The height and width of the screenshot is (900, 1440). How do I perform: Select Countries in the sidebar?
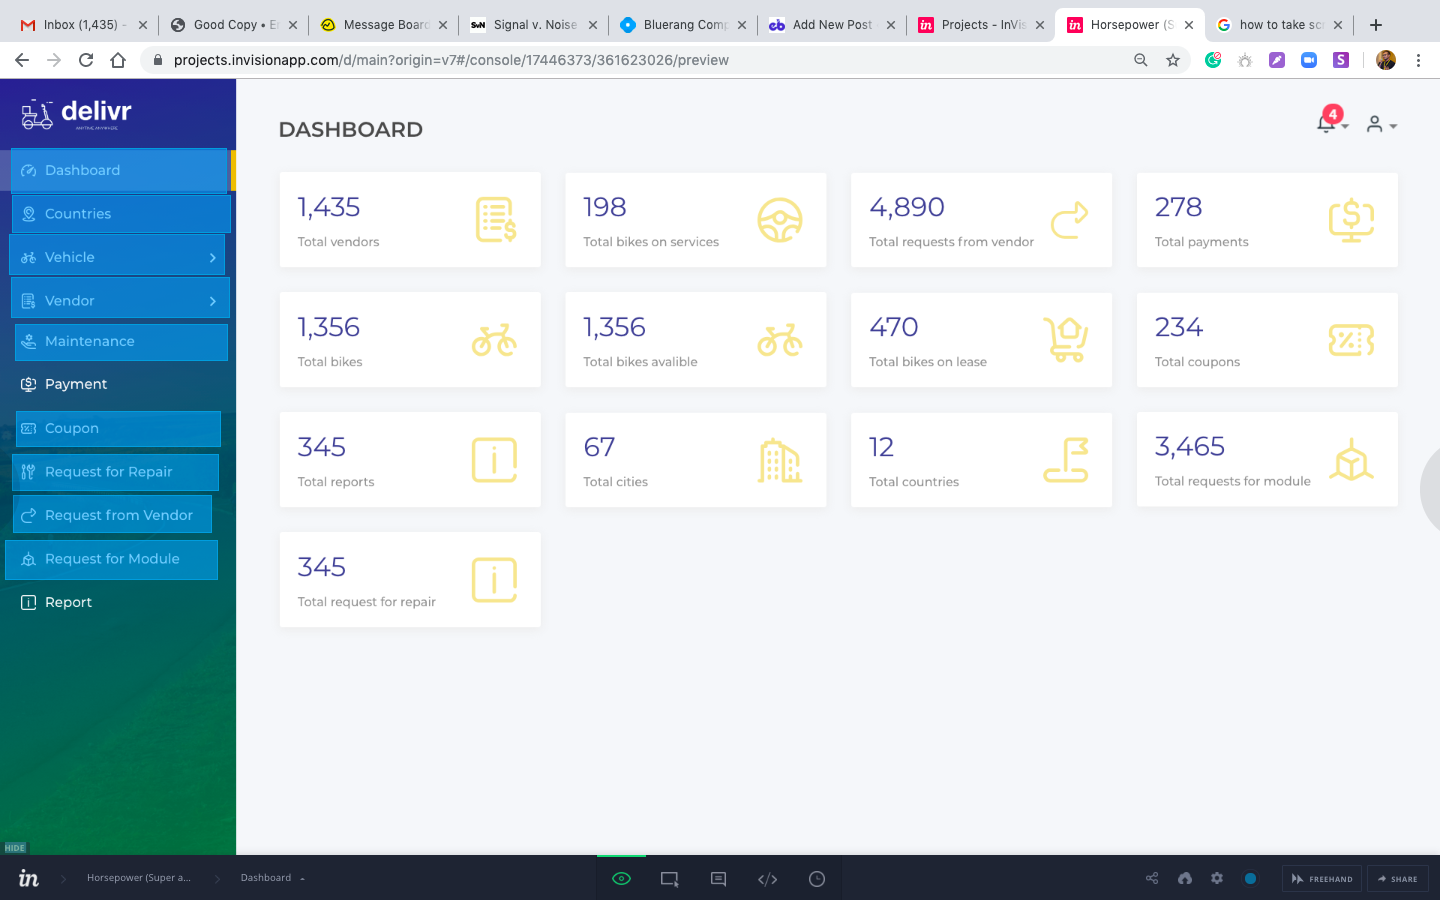click(117, 213)
